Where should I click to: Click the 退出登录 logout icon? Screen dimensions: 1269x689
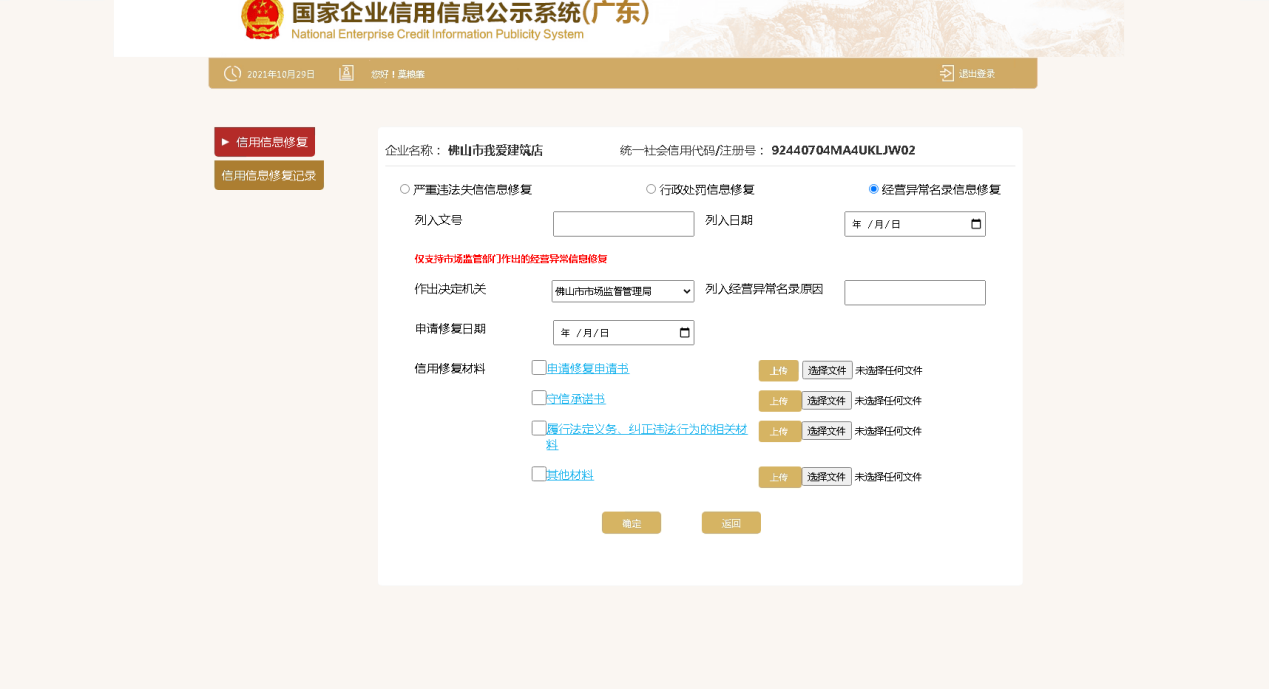tap(947, 73)
